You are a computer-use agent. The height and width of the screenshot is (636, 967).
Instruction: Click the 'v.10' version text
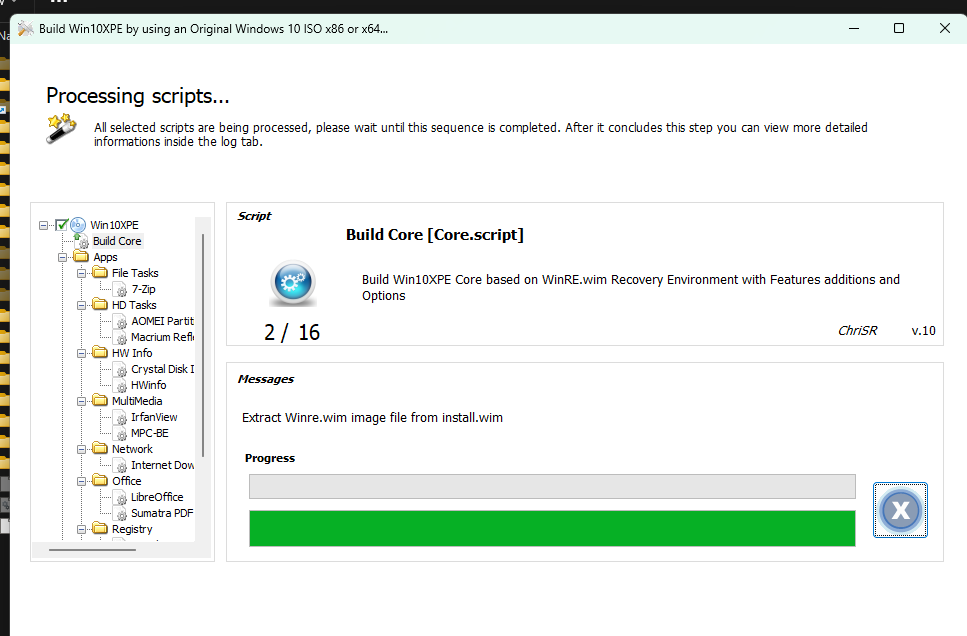(x=923, y=331)
